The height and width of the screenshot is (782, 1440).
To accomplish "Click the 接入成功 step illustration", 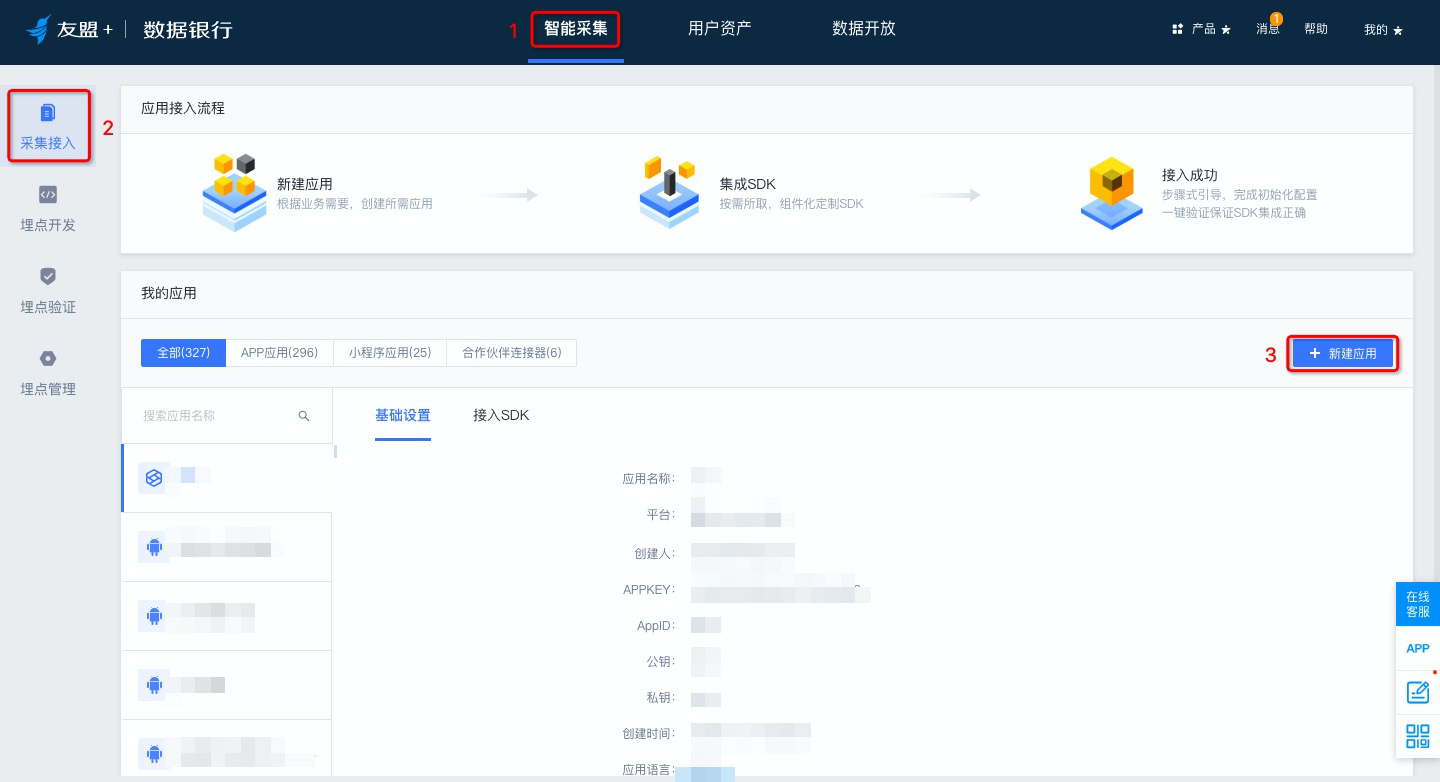I will pos(1112,193).
